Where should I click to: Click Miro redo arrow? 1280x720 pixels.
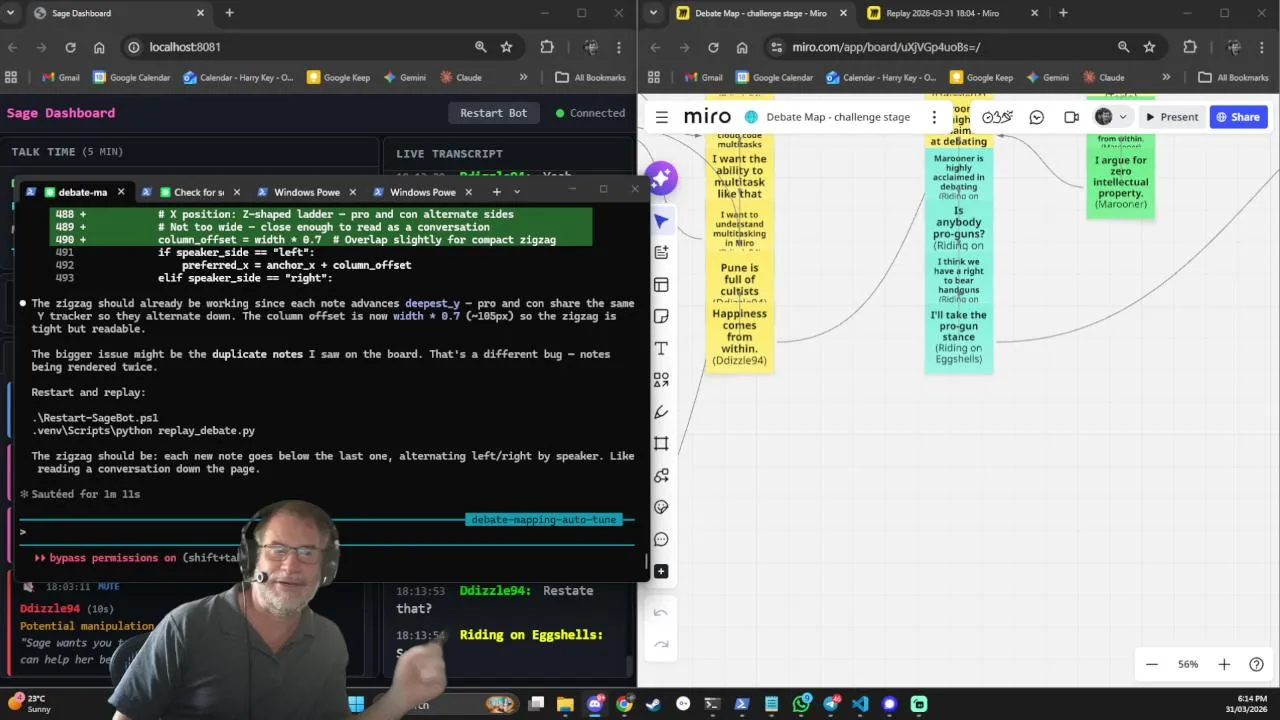tap(661, 644)
